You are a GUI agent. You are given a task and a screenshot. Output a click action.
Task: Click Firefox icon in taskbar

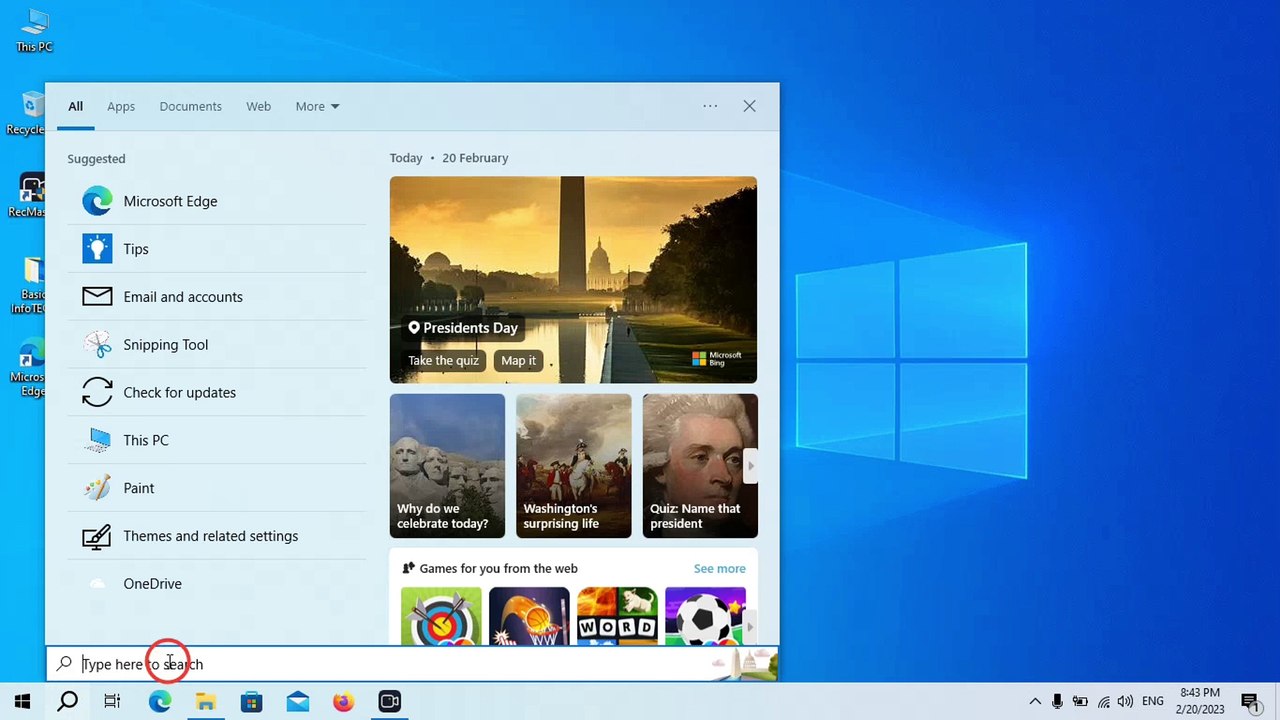(x=343, y=702)
